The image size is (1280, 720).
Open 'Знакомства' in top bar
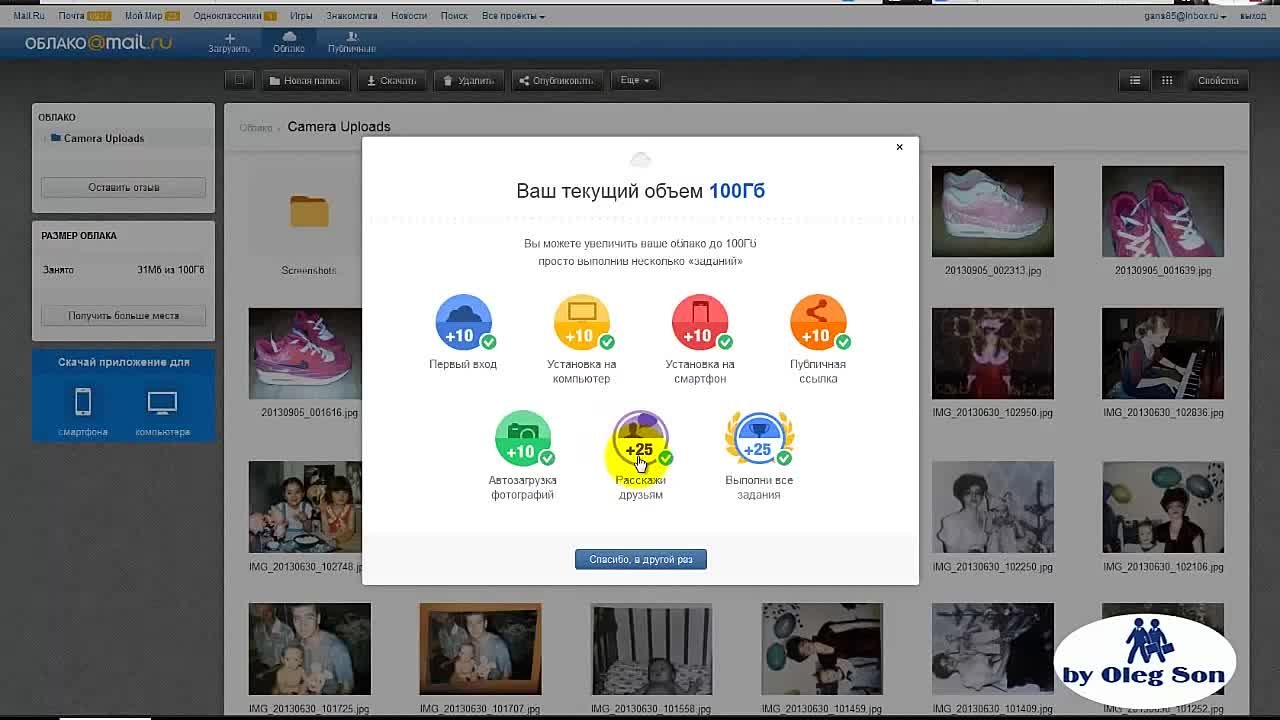352,16
